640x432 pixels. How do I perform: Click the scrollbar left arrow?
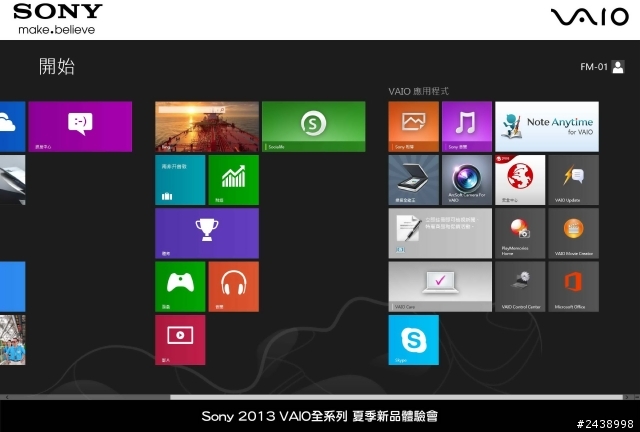pyautogui.click(x=7, y=397)
